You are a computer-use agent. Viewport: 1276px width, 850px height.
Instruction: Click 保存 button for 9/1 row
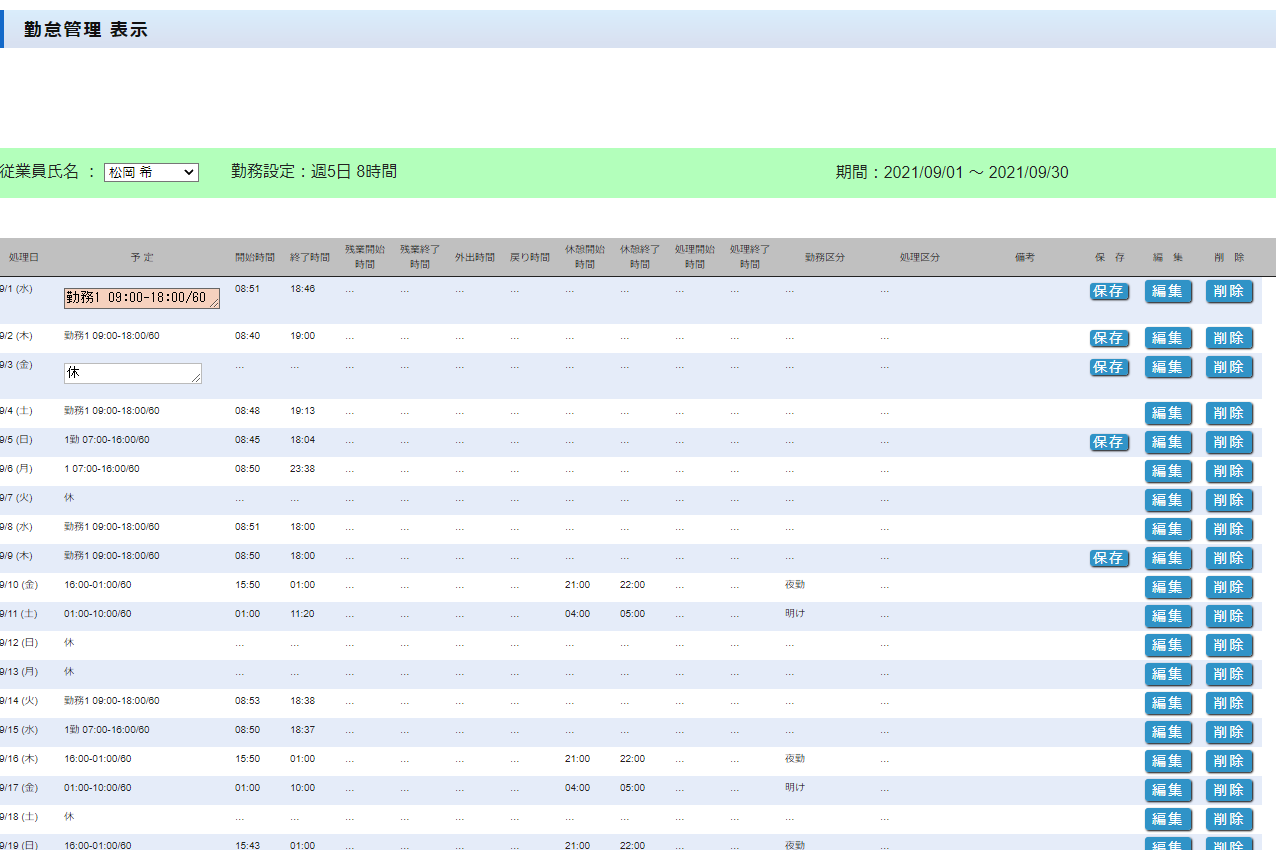[x=1109, y=291]
